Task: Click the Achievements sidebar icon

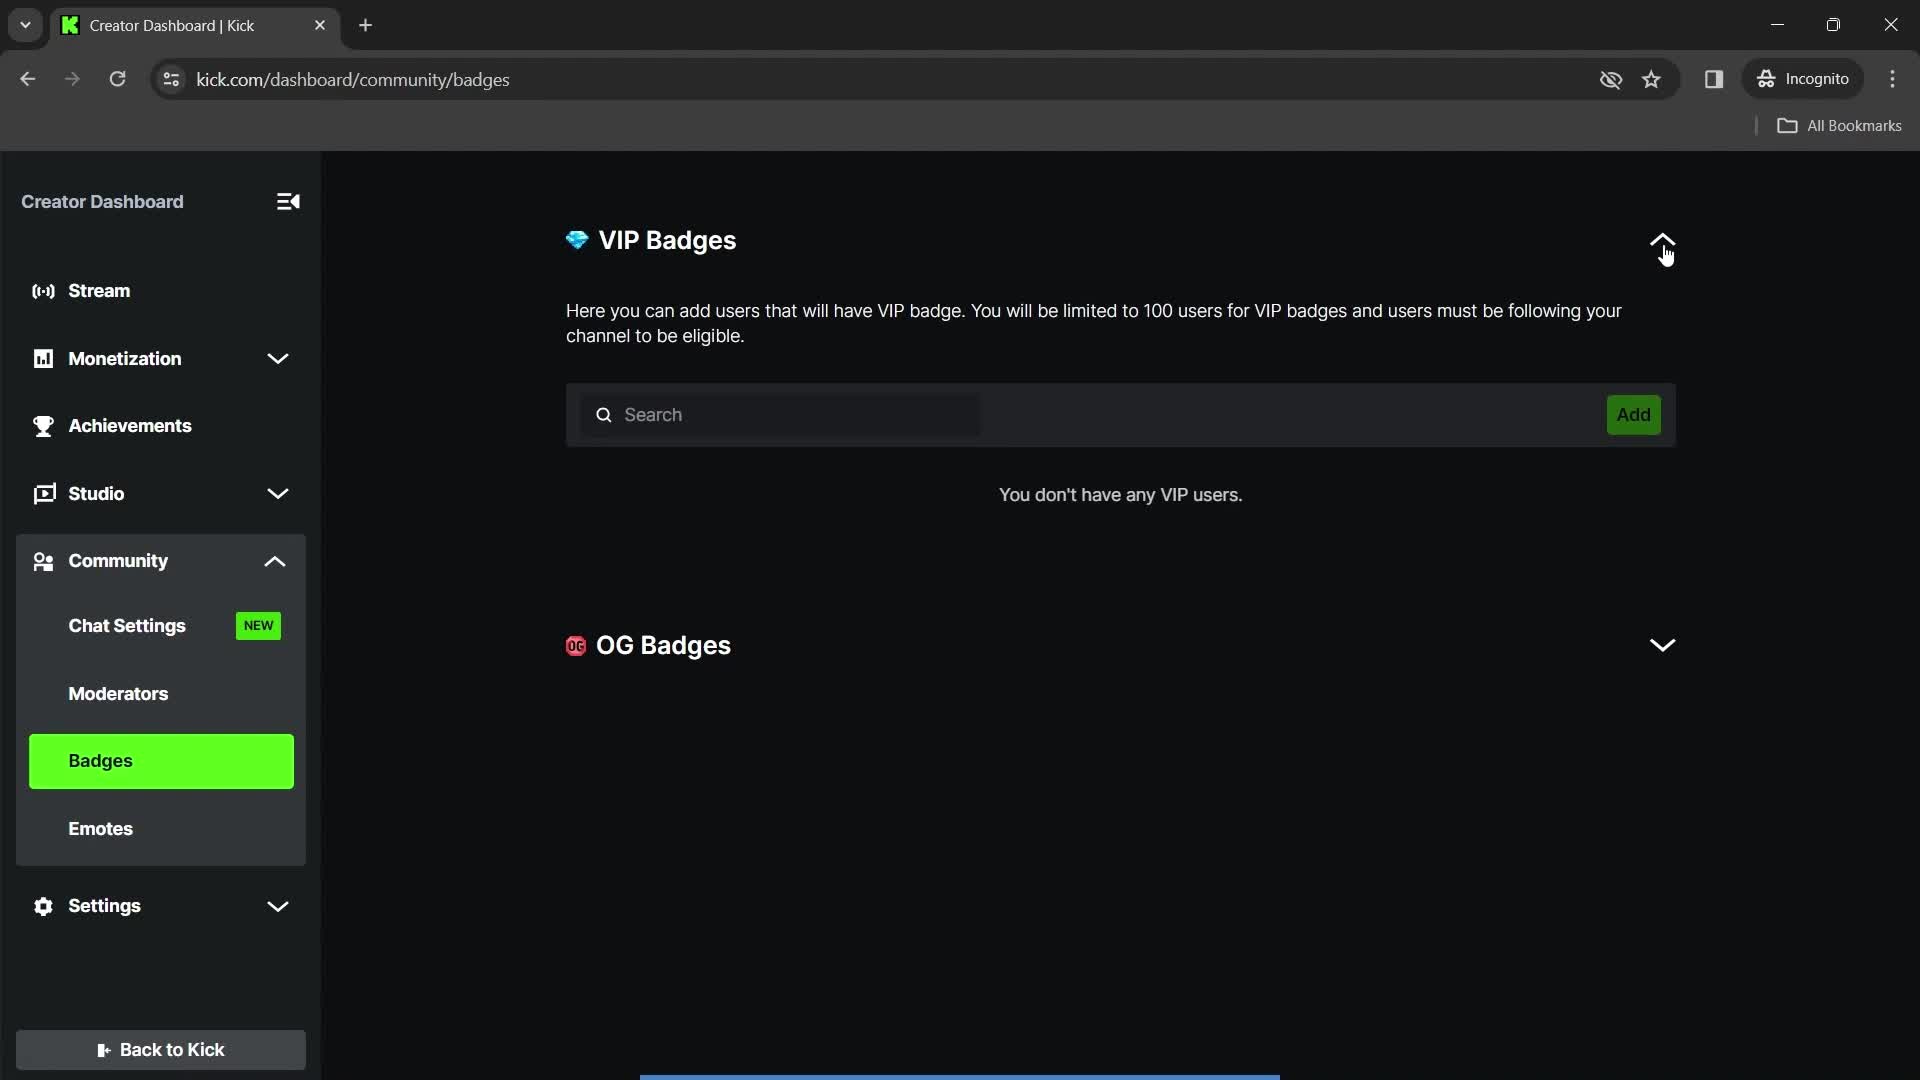Action: coord(44,426)
